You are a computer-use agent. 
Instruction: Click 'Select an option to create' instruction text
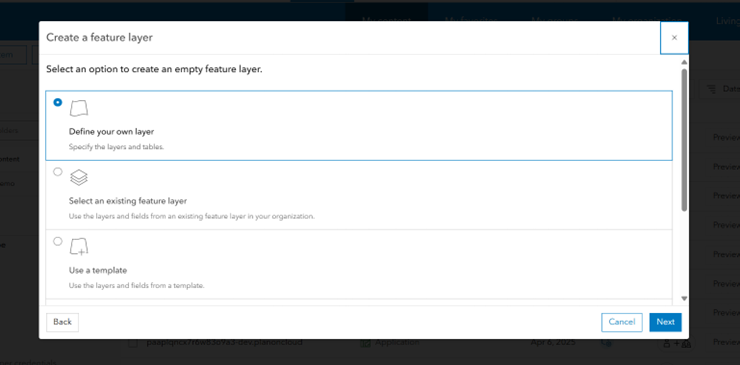point(154,69)
